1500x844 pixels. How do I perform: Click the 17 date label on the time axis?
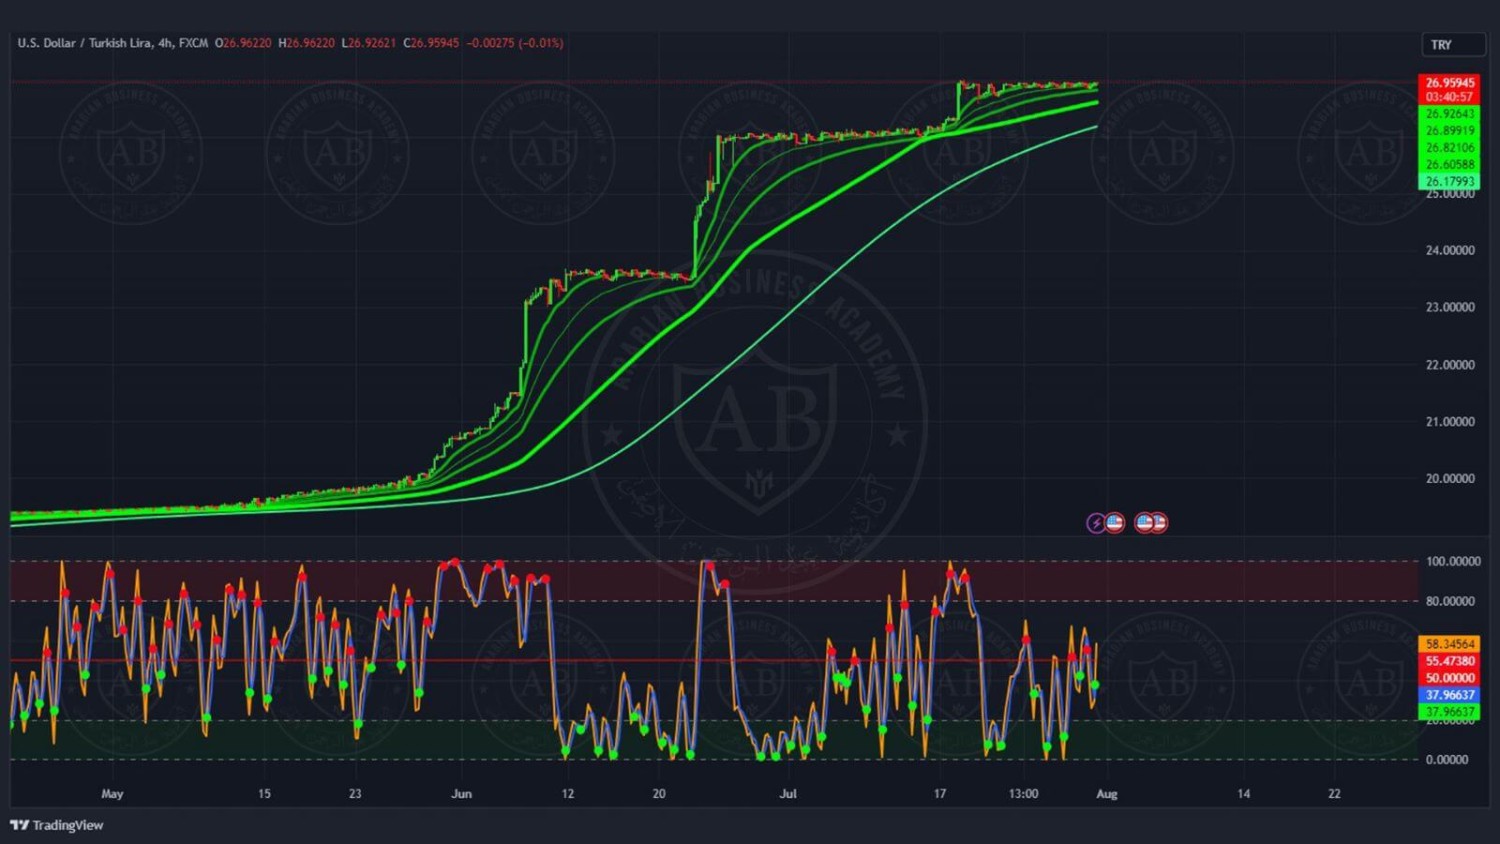[940, 794]
